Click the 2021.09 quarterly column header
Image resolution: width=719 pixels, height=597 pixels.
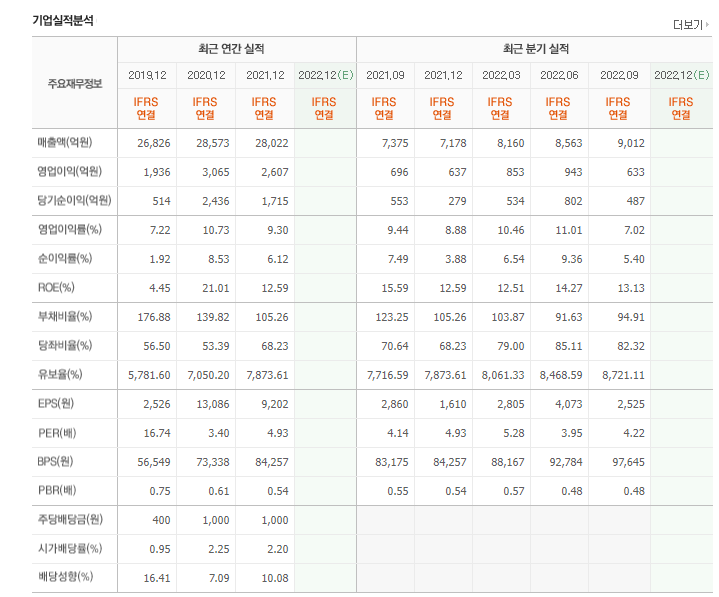pyautogui.click(x=385, y=75)
